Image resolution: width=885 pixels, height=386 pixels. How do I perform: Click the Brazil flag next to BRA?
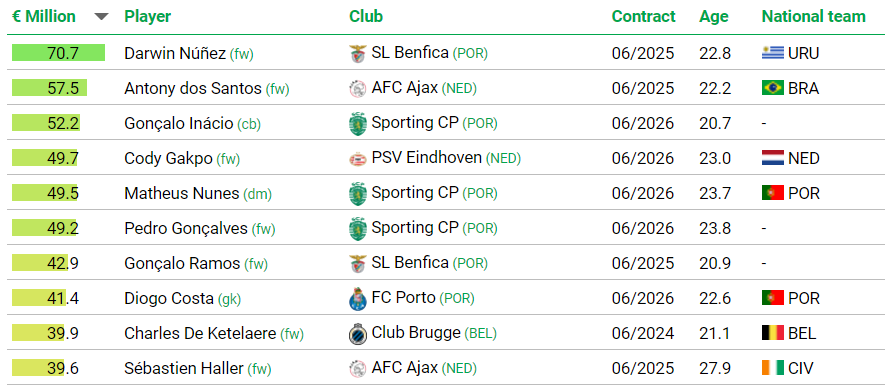773,89
